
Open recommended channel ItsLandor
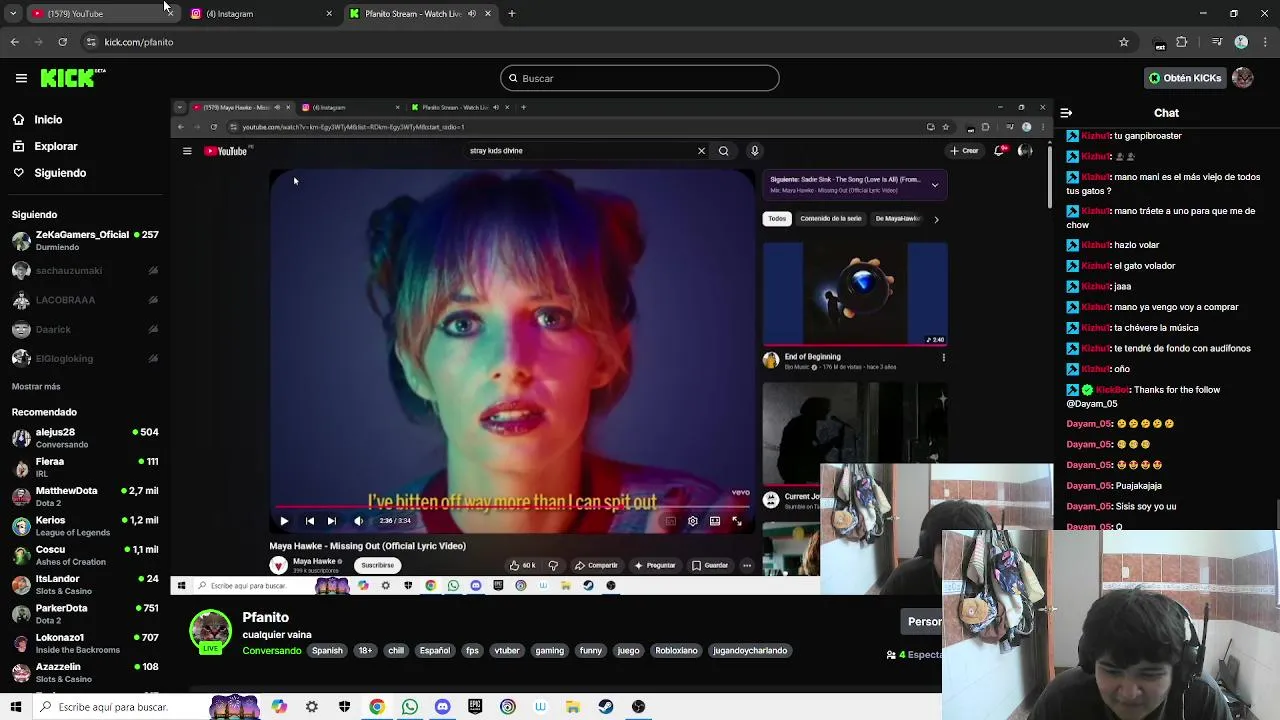[x=85, y=584]
